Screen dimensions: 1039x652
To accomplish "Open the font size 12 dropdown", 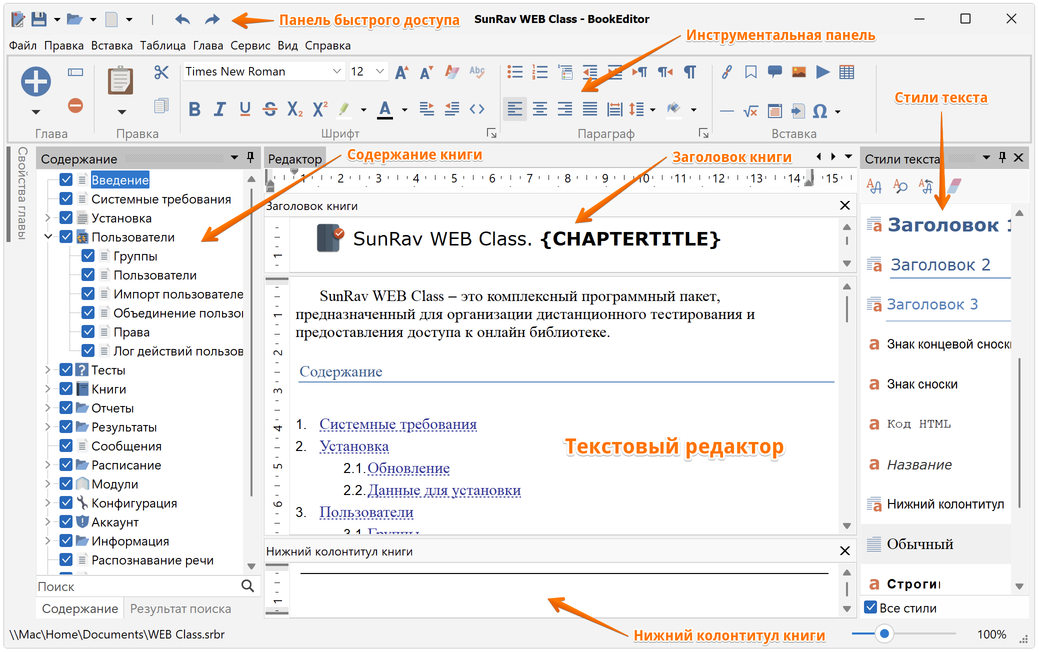I will point(380,72).
